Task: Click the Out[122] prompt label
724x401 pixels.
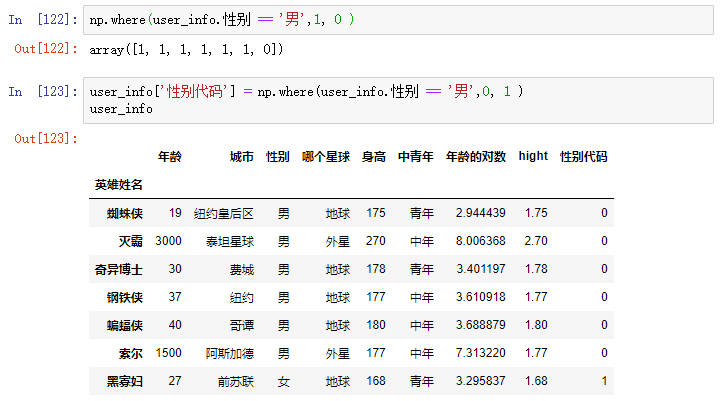Action: pyautogui.click(x=46, y=49)
